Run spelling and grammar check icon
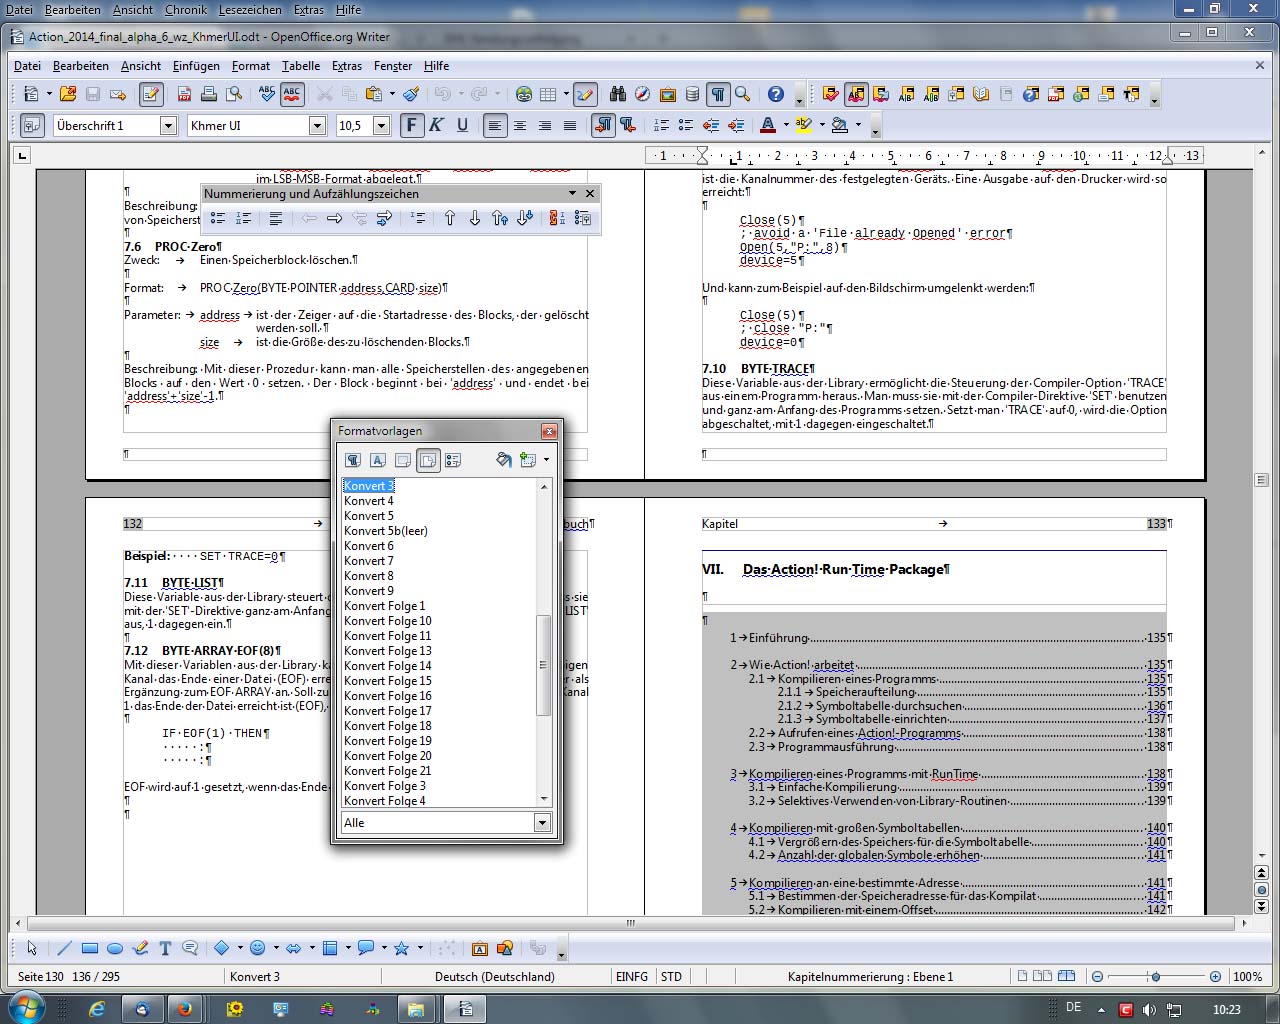Image resolution: width=1280 pixels, height=1024 pixels. pyautogui.click(x=267, y=94)
